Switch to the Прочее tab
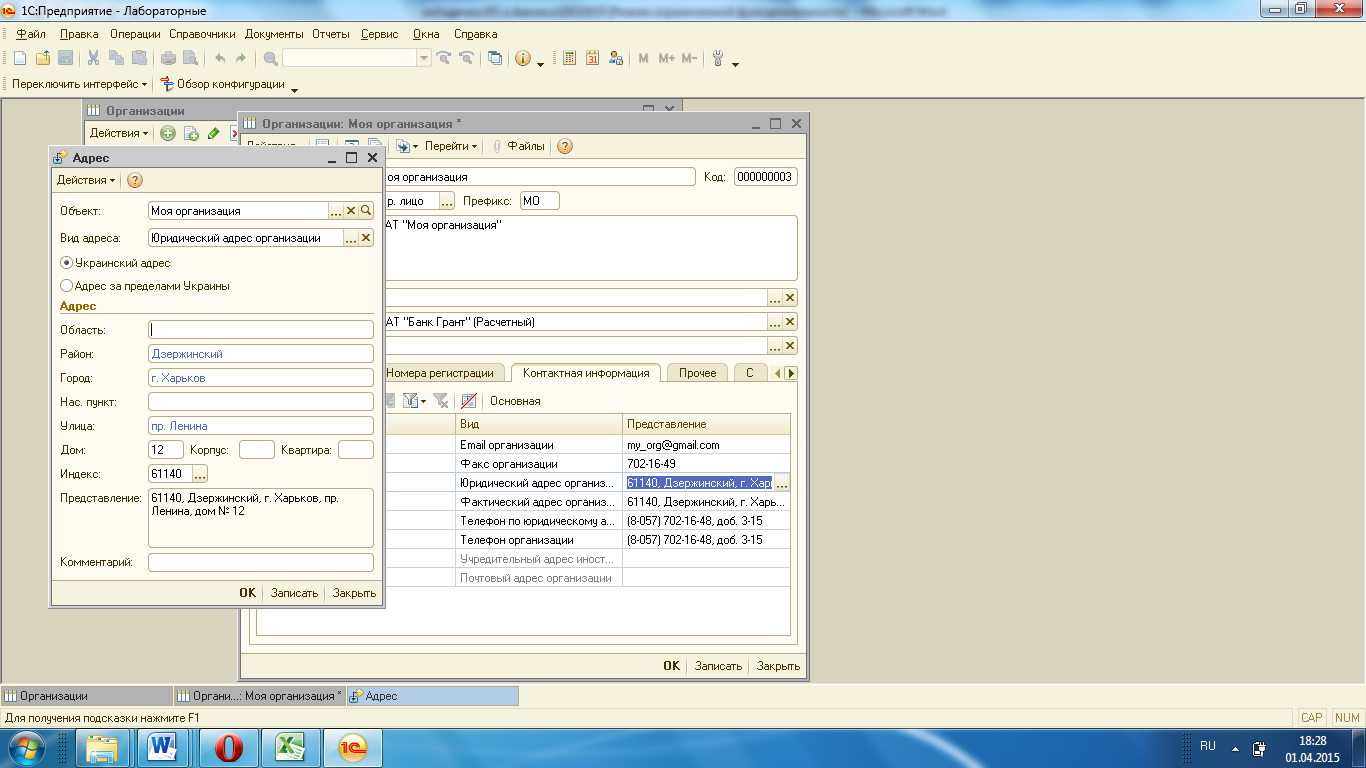 [x=698, y=373]
